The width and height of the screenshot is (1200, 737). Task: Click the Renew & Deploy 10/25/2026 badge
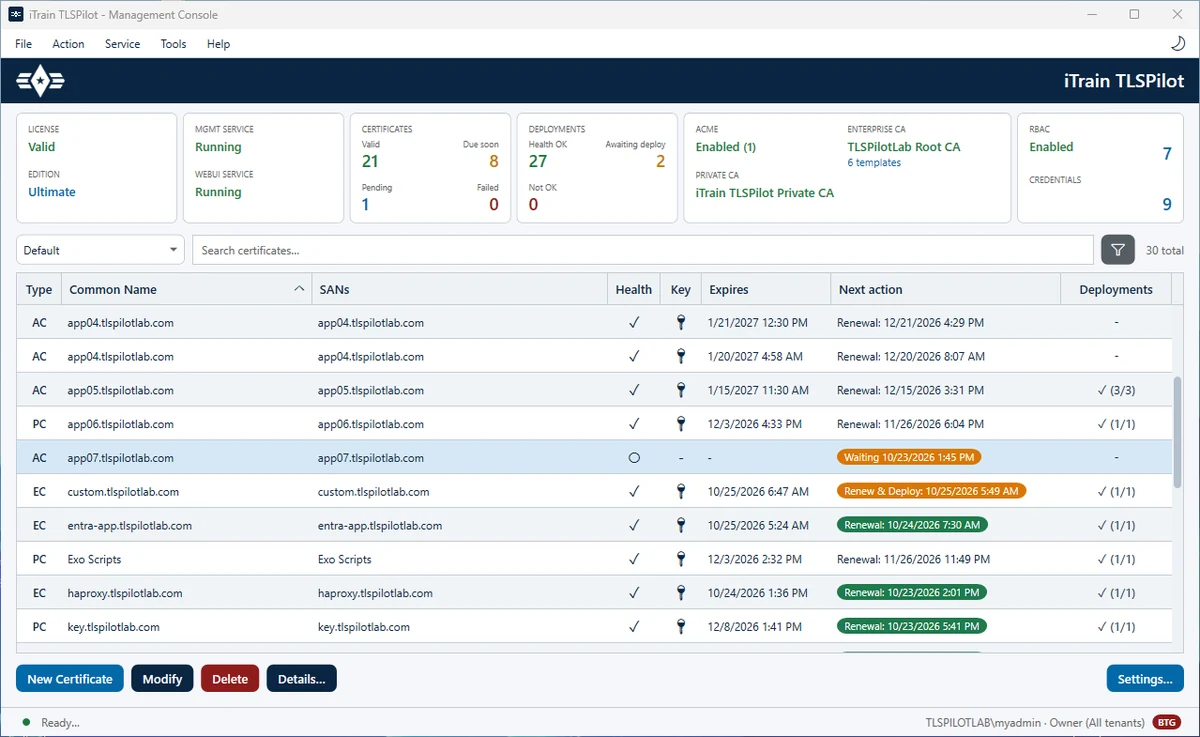tap(932, 491)
